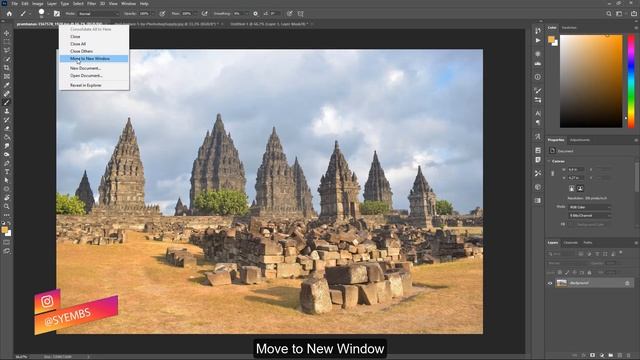Click the Search magnifier icon top right
The height and width of the screenshot is (360, 640).
pyautogui.click(x=609, y=13)
